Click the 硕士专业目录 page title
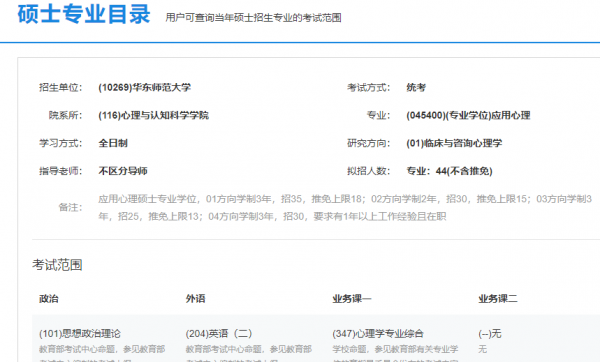Screen dimensions: 600x362 coord(84,14)
